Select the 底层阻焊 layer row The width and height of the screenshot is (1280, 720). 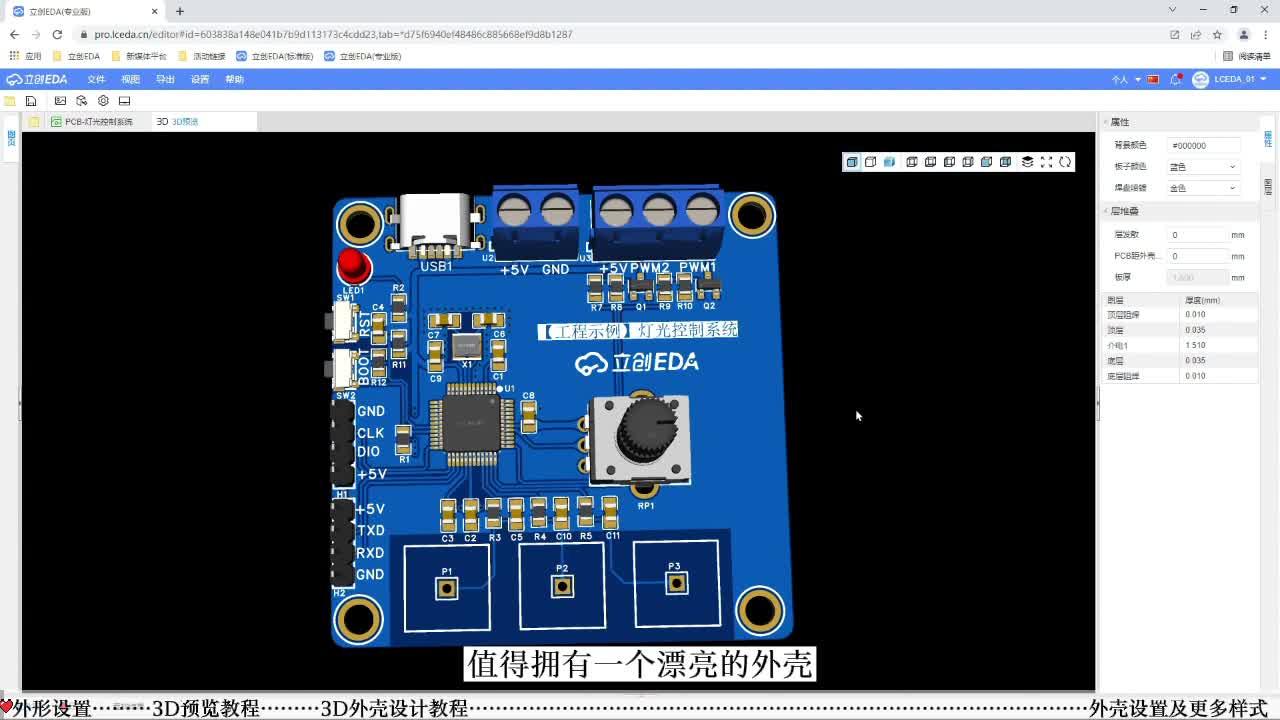point(1180,376)
